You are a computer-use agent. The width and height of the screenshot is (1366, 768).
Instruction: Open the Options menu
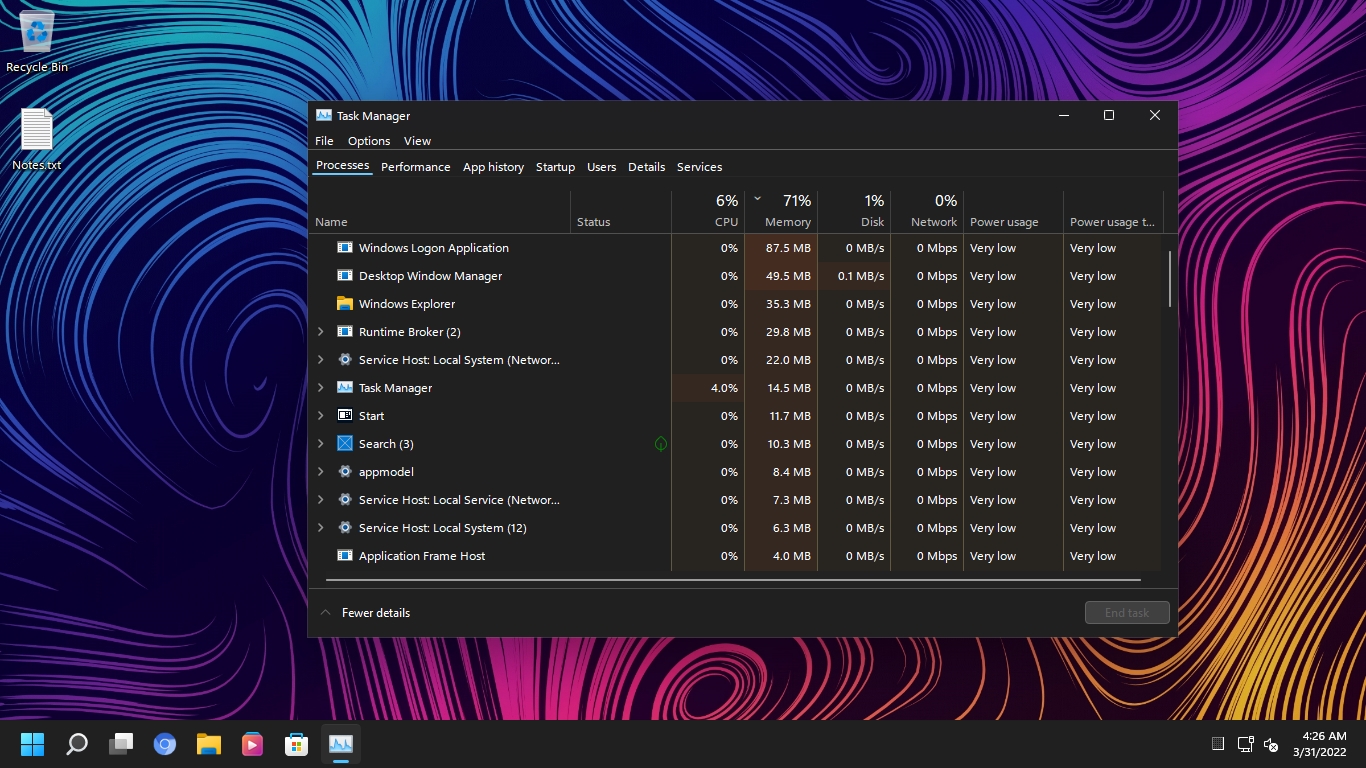tap(369, 141)
